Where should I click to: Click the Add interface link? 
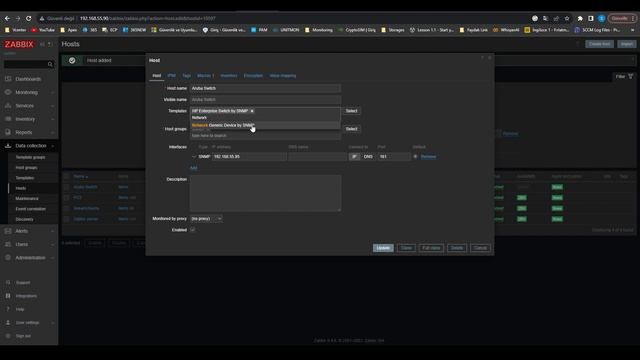click(x=193, y=168)
